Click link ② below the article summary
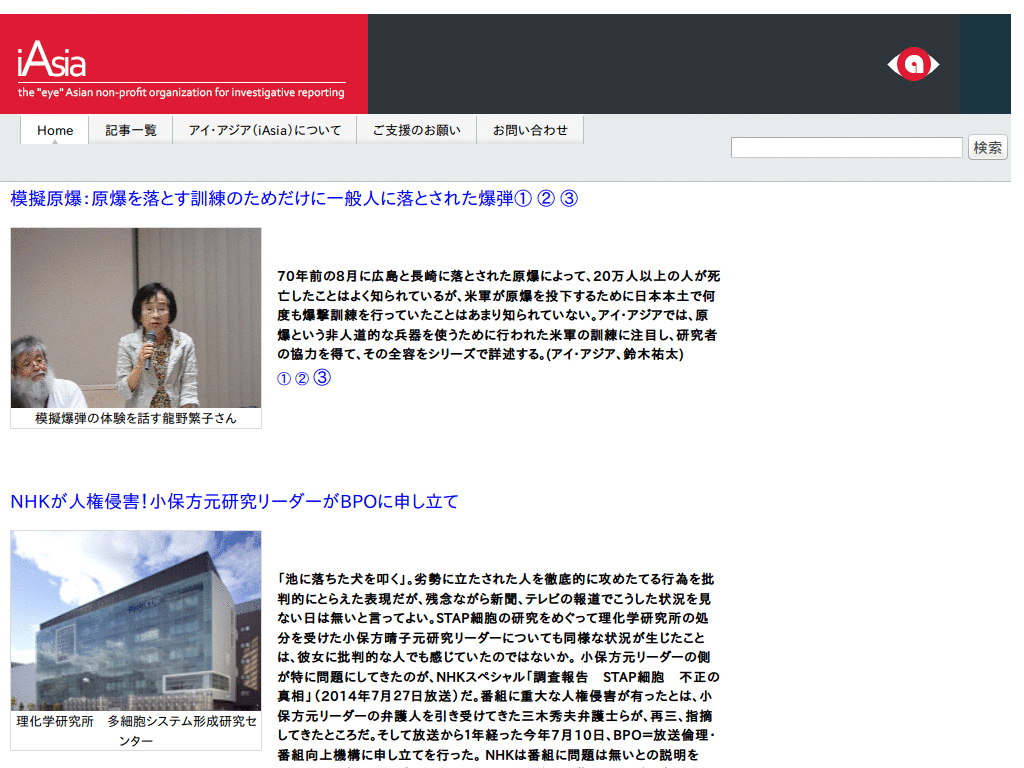The width and height of the screenshot is (1024, 768). (x=302, y=379)
